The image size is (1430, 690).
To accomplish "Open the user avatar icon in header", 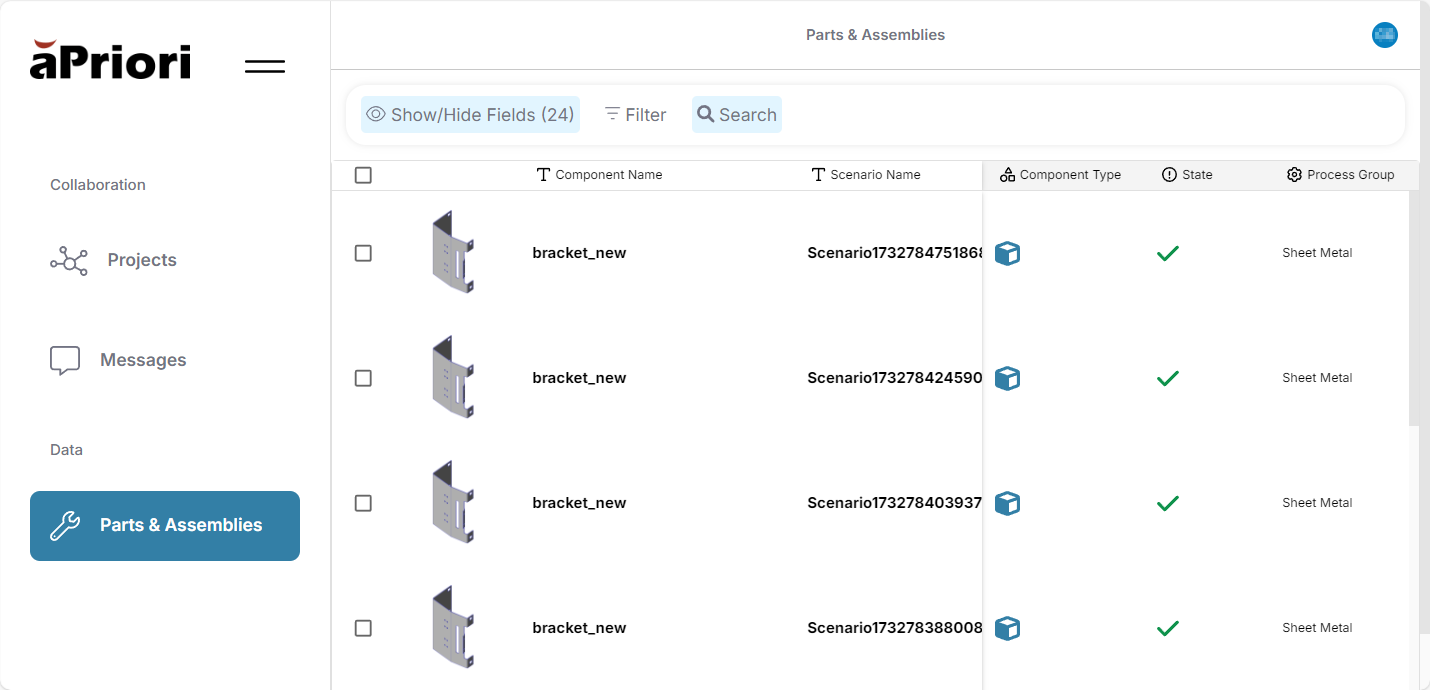I will 1384,35.
